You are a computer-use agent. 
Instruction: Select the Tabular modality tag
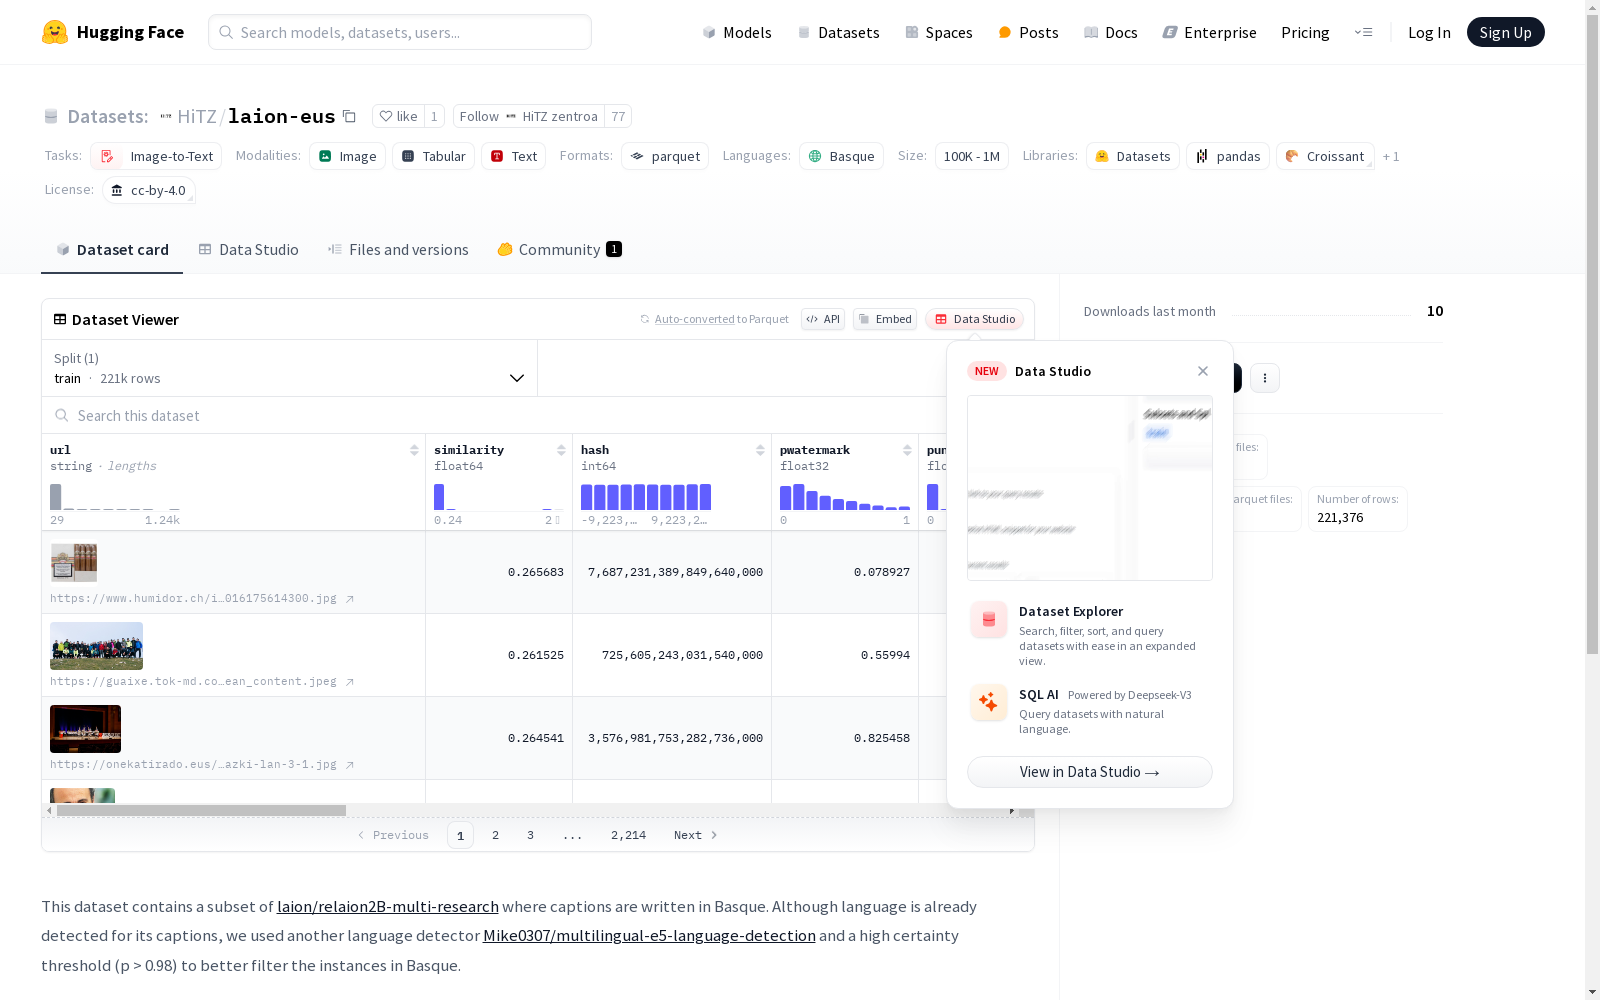pyautogui.click(x=434, y=156)
